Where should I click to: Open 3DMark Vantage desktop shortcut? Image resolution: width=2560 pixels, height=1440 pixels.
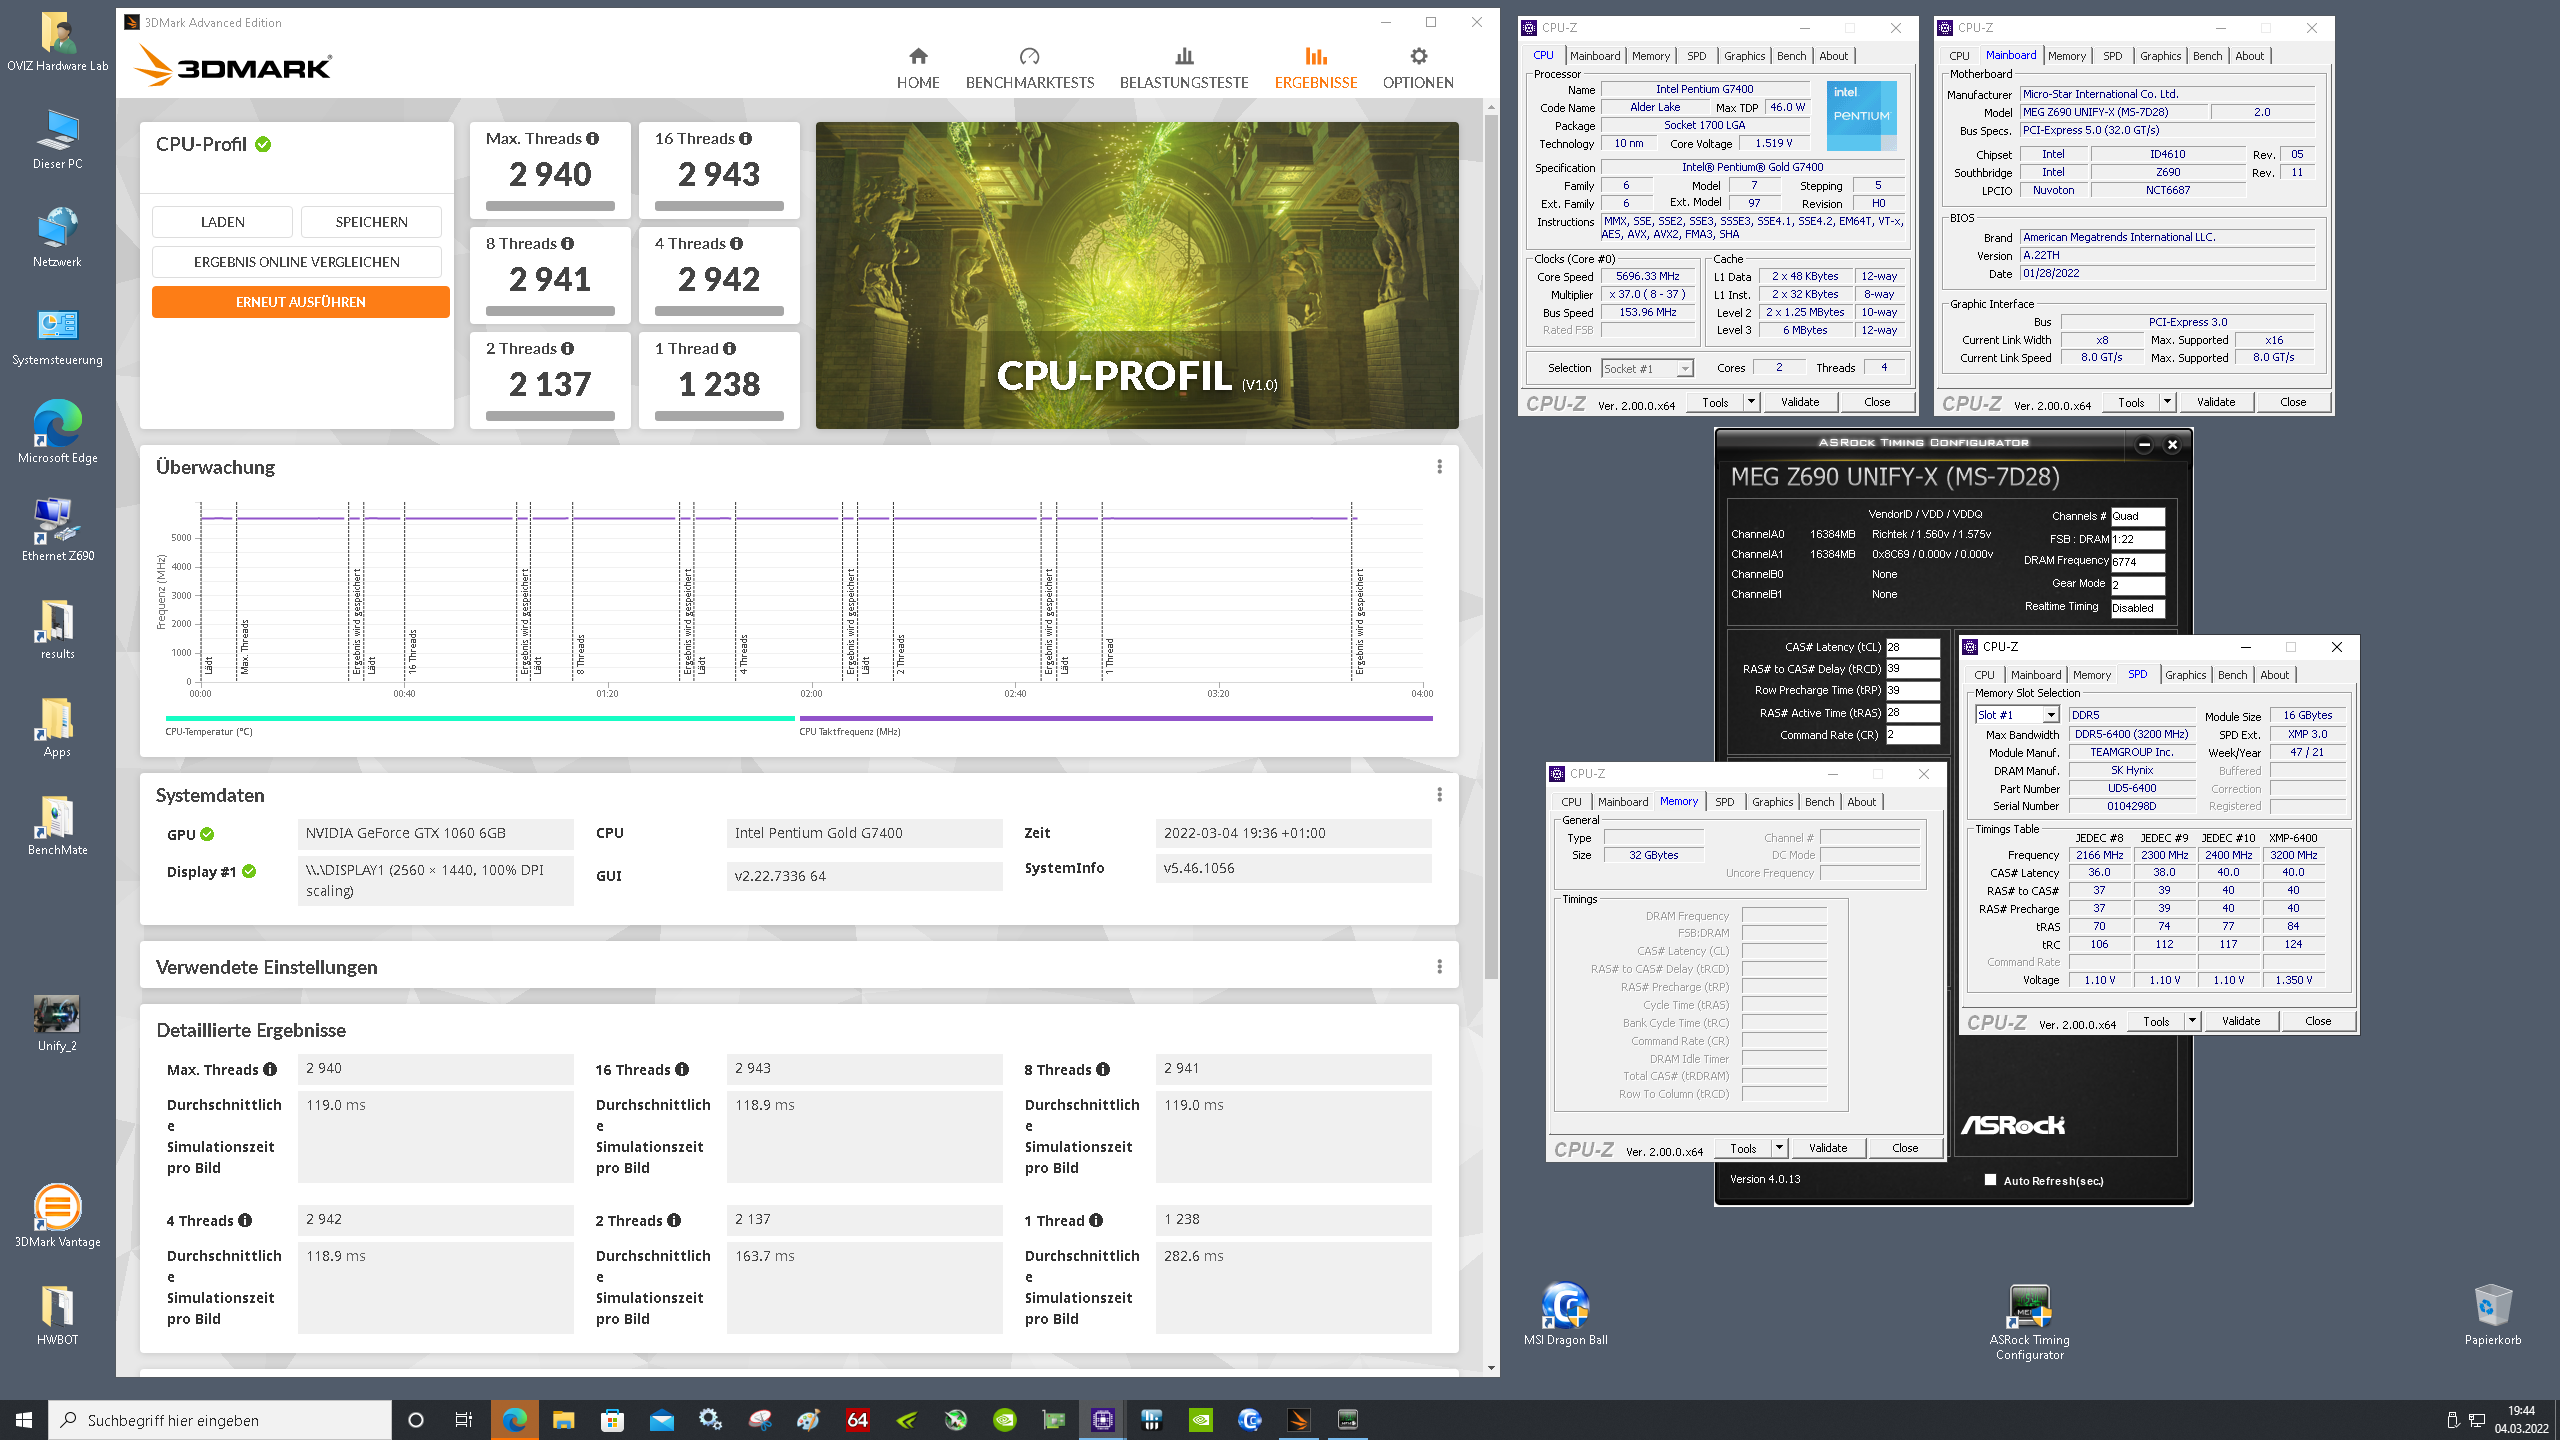pos(58,1216)
